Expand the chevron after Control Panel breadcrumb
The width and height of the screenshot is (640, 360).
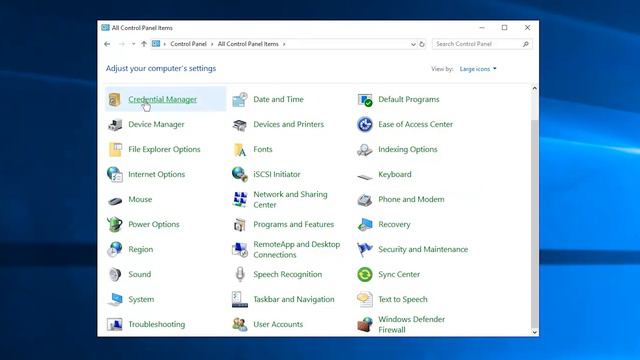212,44
